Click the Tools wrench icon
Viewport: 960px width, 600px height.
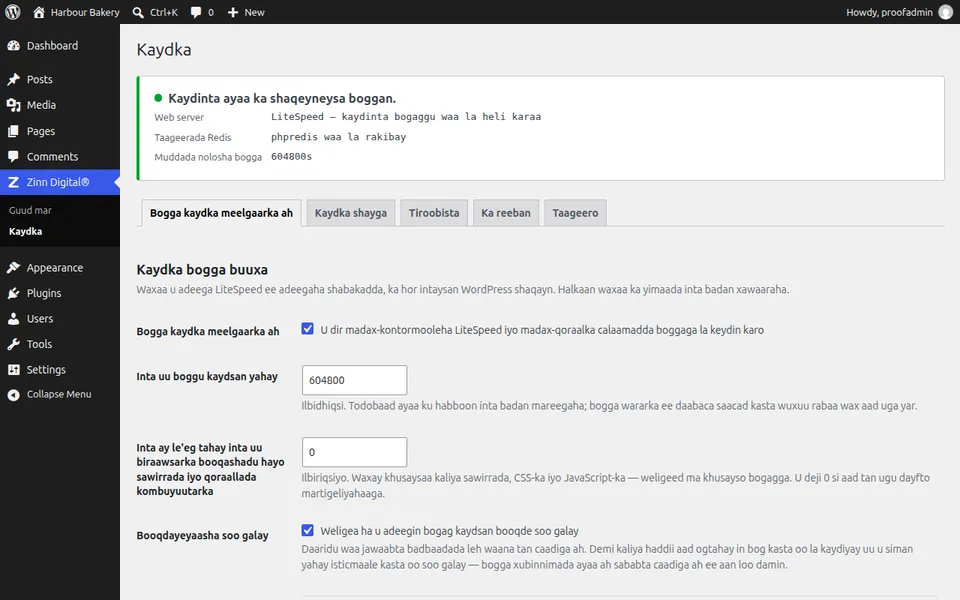[x=13, y=344]
